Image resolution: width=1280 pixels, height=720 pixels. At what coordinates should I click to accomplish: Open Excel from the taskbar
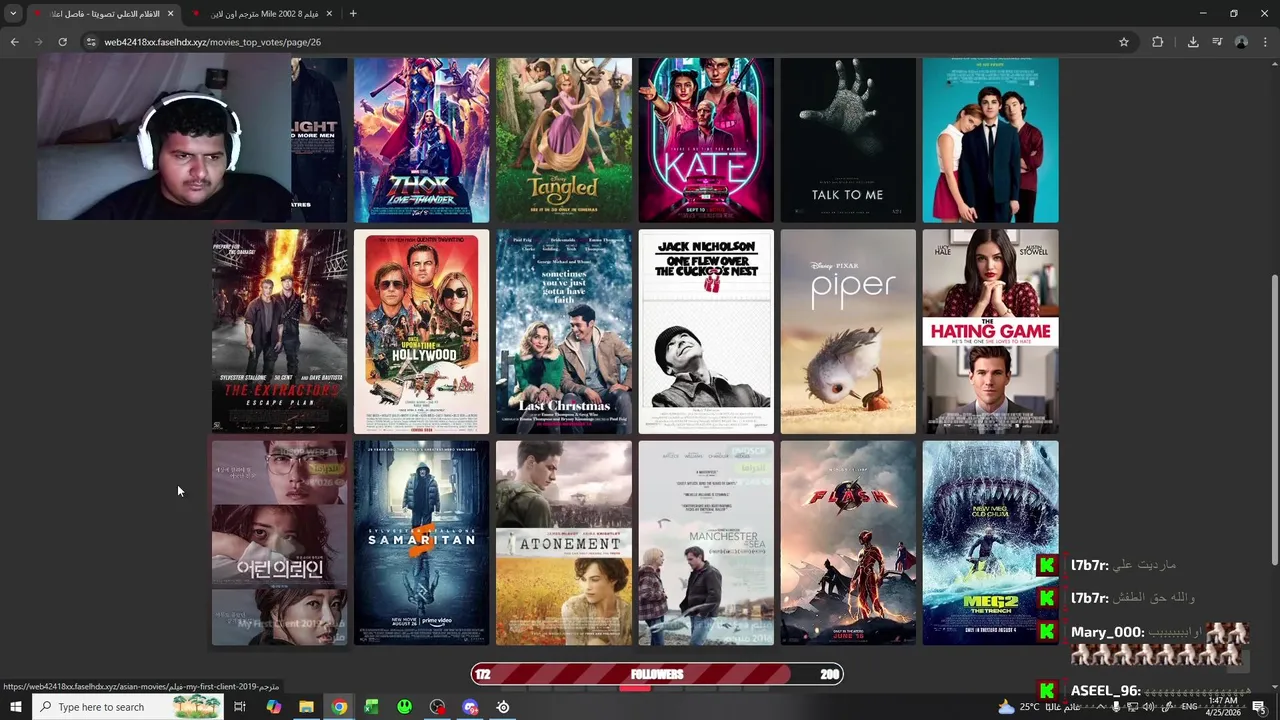pyautogui.click(x=372, y=707)
